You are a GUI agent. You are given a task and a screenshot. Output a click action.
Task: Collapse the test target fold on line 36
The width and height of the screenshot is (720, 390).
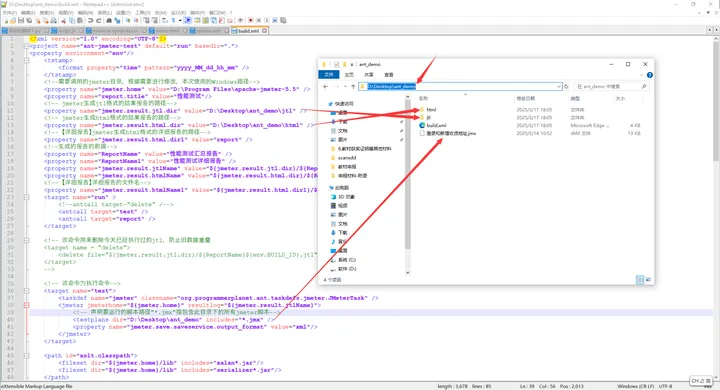point(27,291)
